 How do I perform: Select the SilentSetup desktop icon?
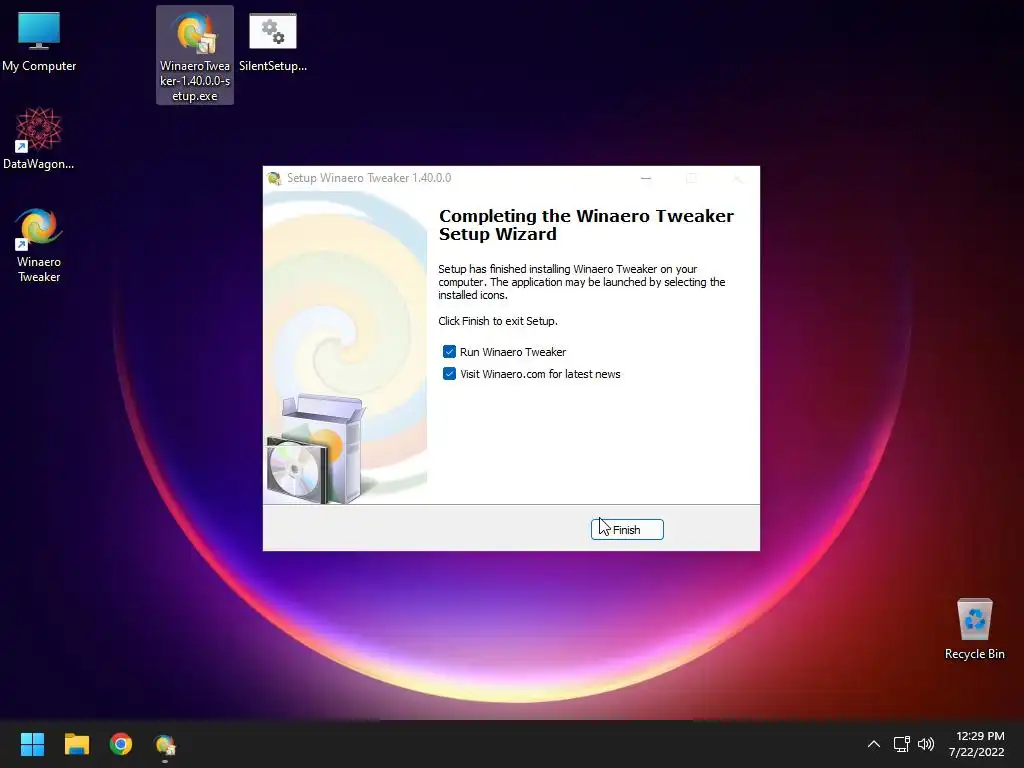pos(273,42)
